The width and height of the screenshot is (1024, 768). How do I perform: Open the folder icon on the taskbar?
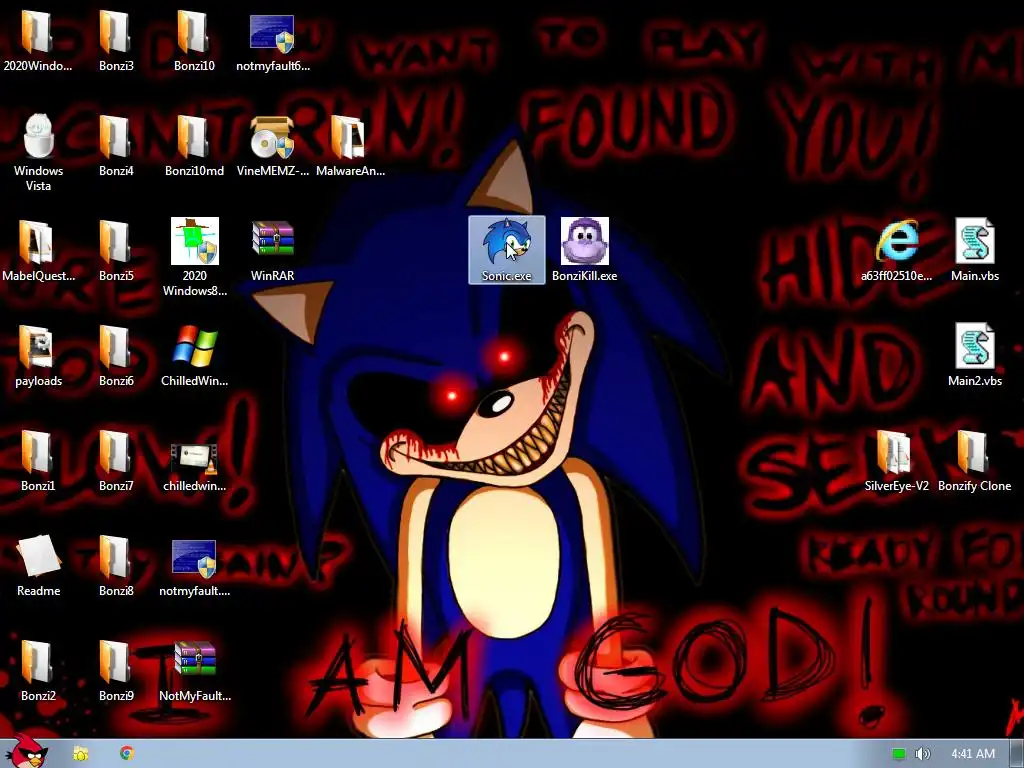coord(80,754)
